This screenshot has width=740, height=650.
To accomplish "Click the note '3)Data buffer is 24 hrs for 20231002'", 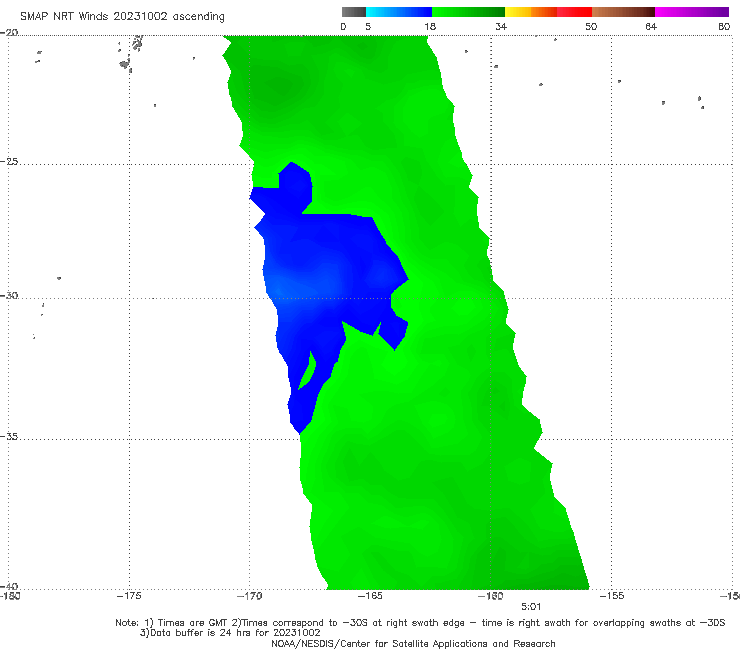I will pos(230,633).
